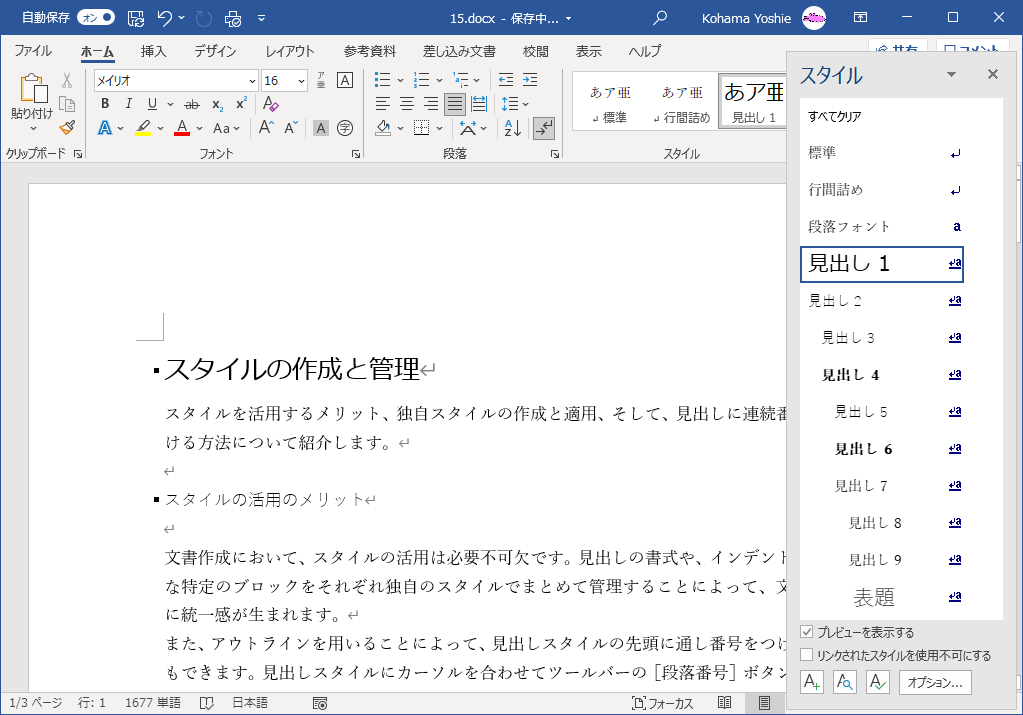Click the justify alignment icon
1023x715 pixels.
454,104
